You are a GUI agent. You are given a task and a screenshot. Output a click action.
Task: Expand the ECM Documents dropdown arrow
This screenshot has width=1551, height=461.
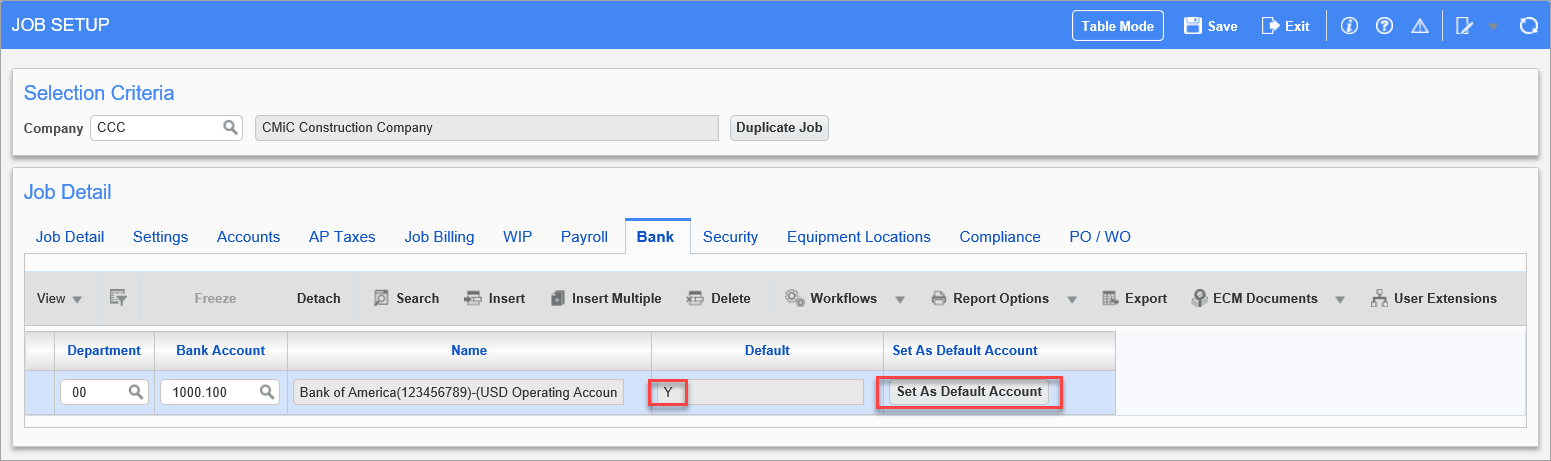[x=1340, y=298]
